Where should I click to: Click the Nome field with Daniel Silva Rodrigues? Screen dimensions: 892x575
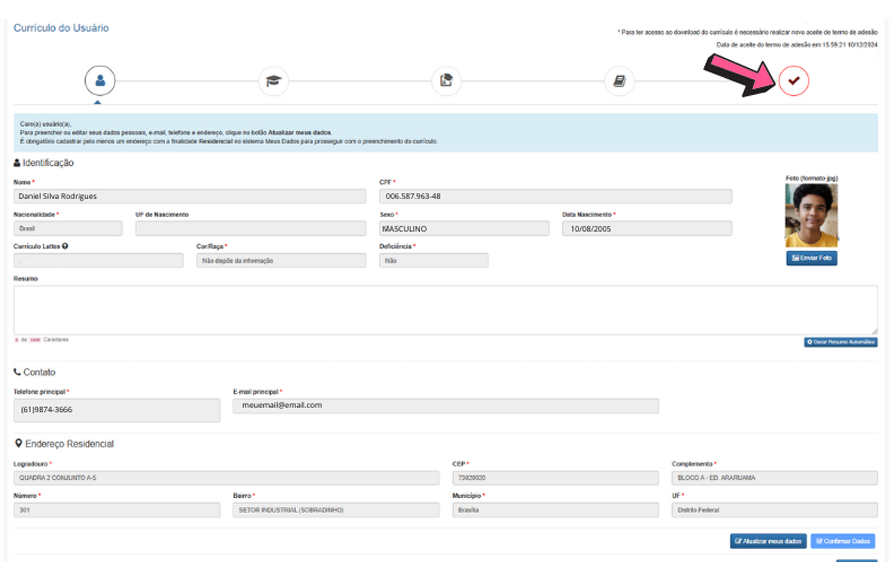[190, 196]
